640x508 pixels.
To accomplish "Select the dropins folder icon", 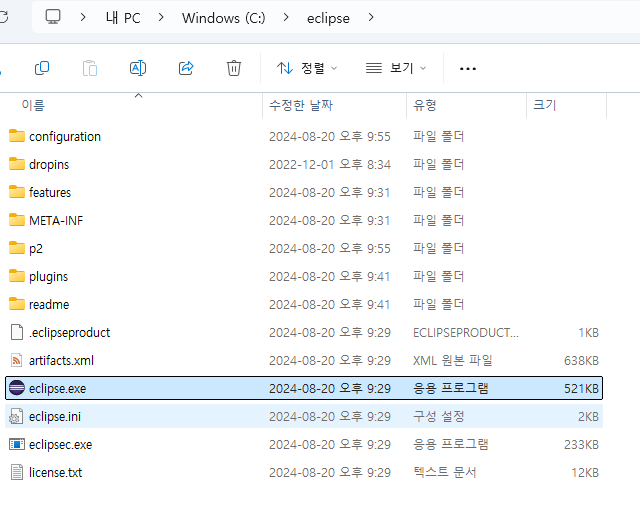I will click(17, 164).
